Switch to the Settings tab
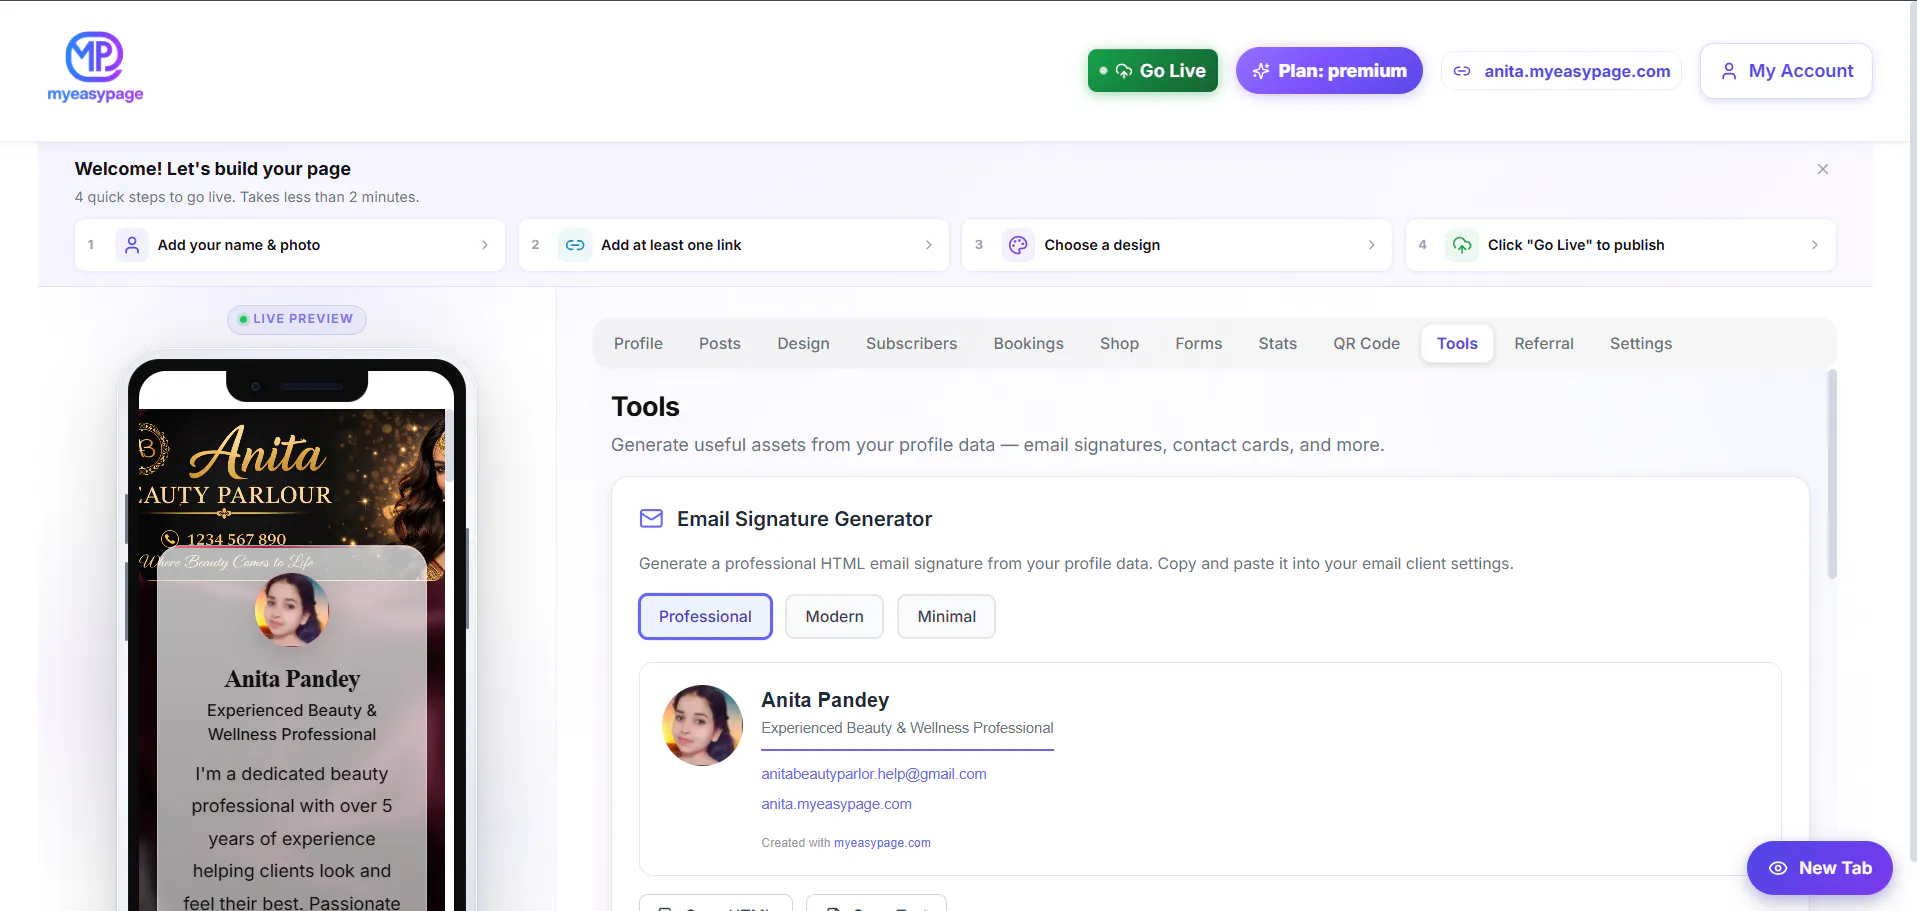Image resolution: width=1917 pixels, height=911 pixels. (x=1641, y=344)
